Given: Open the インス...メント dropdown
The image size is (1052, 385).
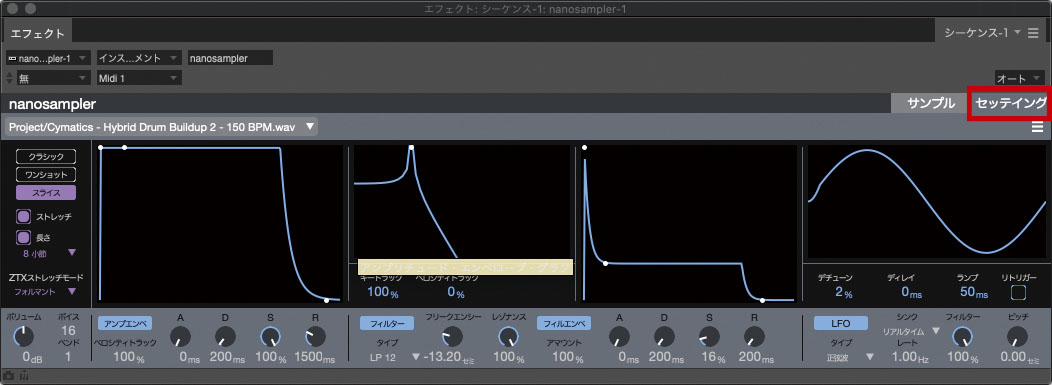Looking at the screenshot, I should click(x=139, y=58).
